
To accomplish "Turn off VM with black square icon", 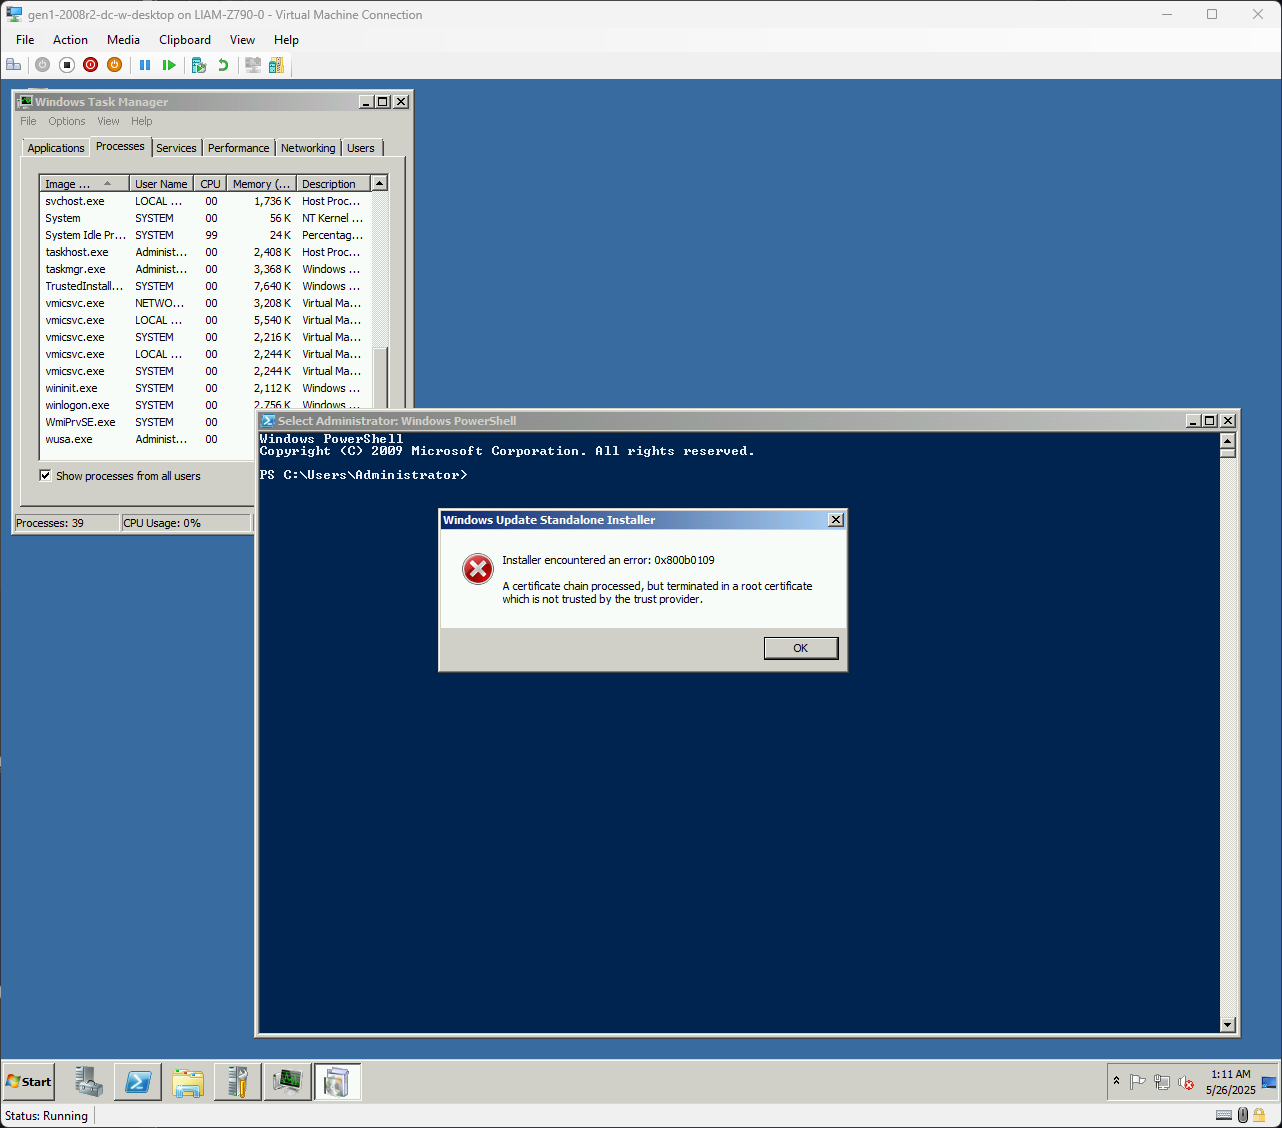I will click(67, 65).
